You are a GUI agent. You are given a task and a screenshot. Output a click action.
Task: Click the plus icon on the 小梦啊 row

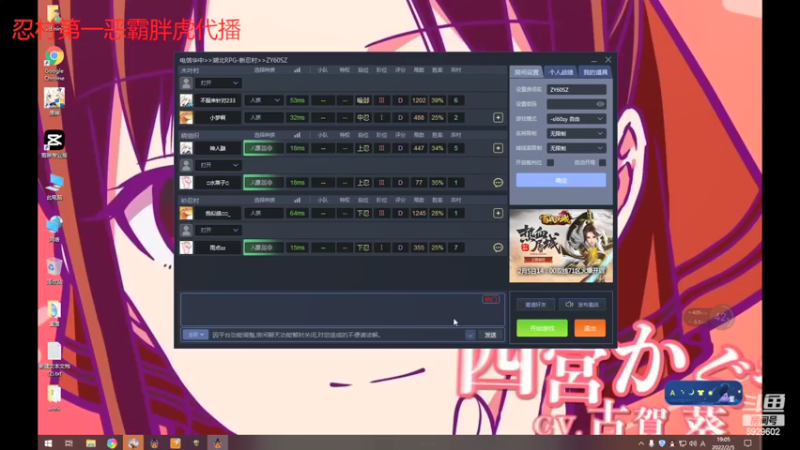click(x=498, y=118)
